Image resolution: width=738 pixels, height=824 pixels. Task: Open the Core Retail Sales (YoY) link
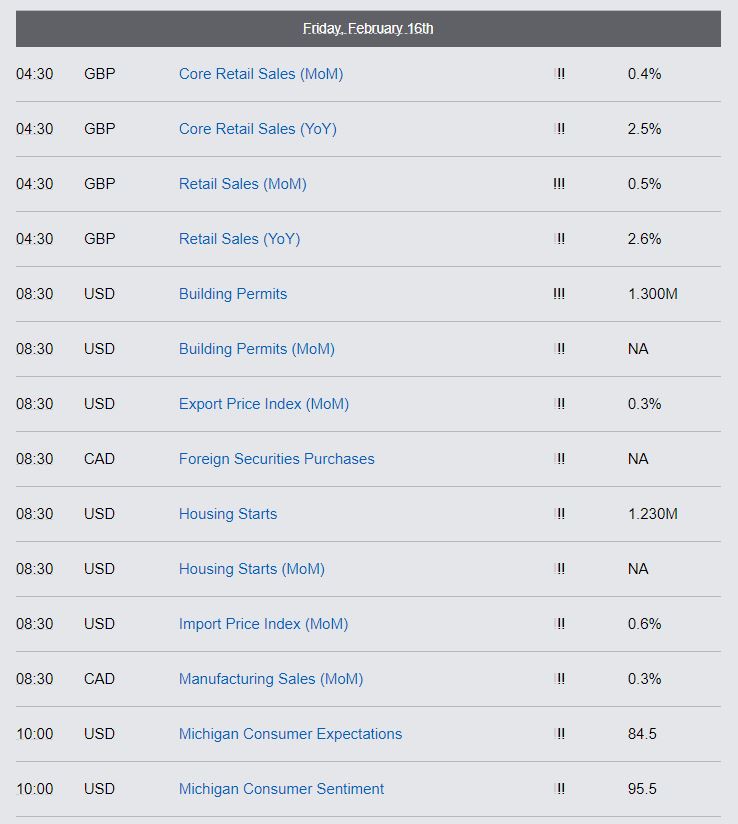(258, 129)
